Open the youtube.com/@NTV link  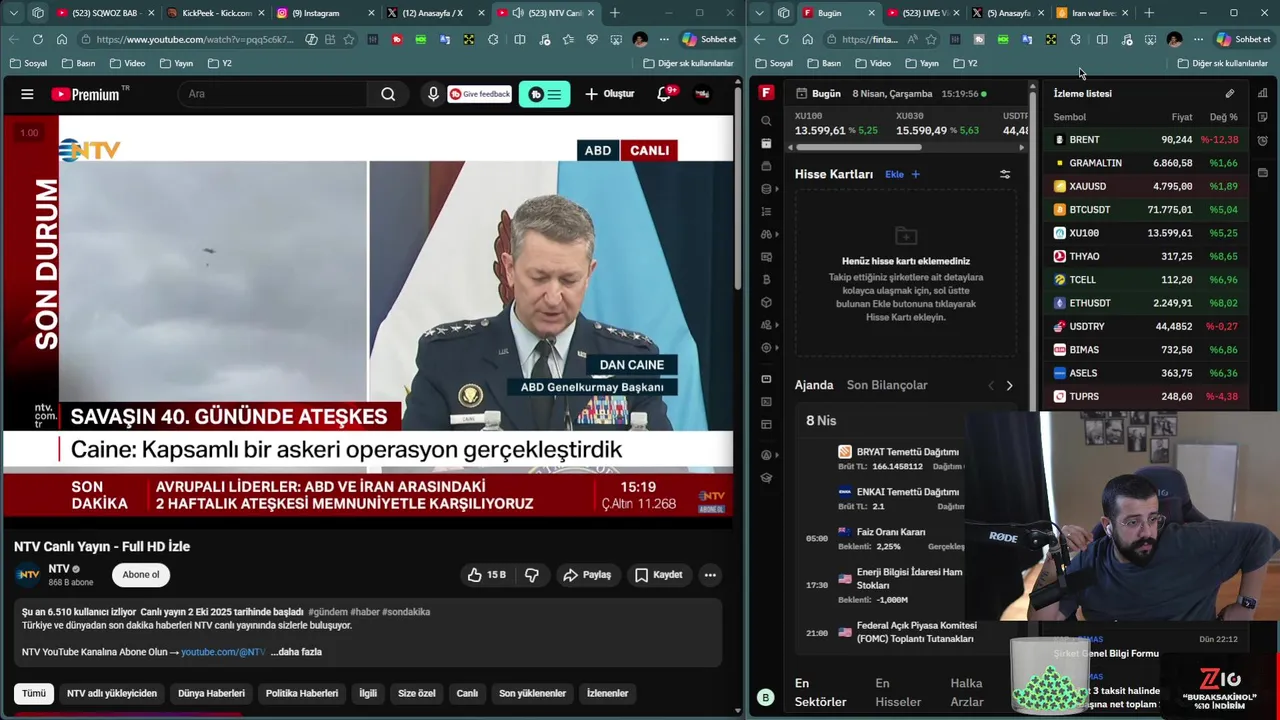pyautogui.click(x=223, y=652)
